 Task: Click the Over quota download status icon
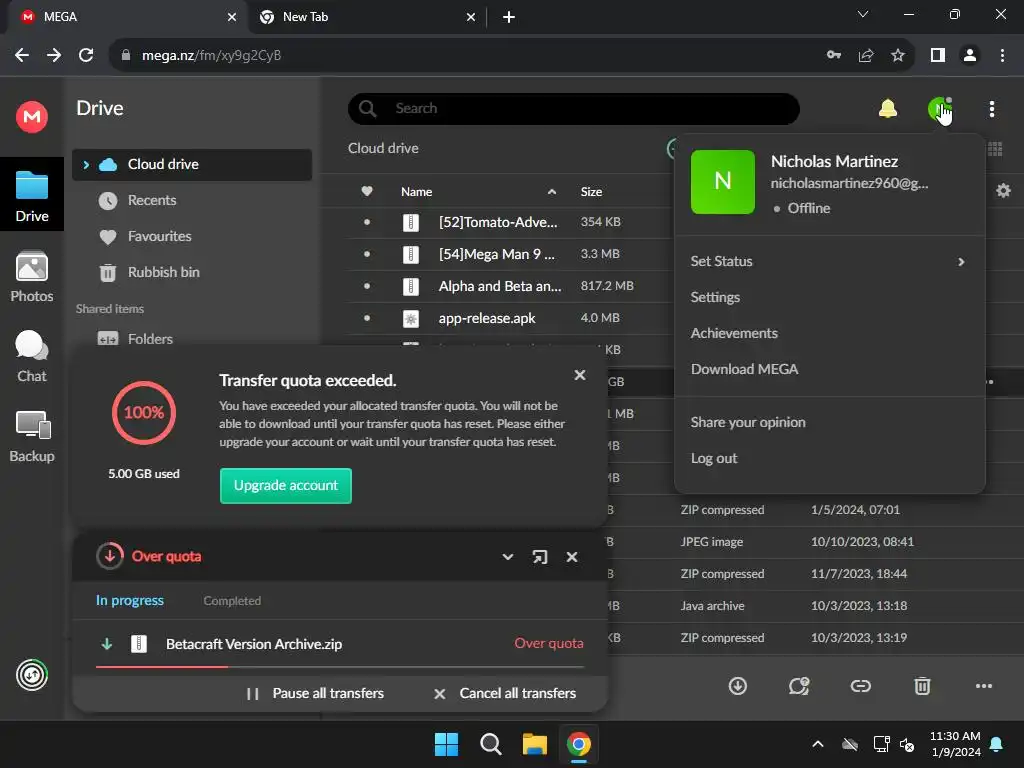coord(110,556)
